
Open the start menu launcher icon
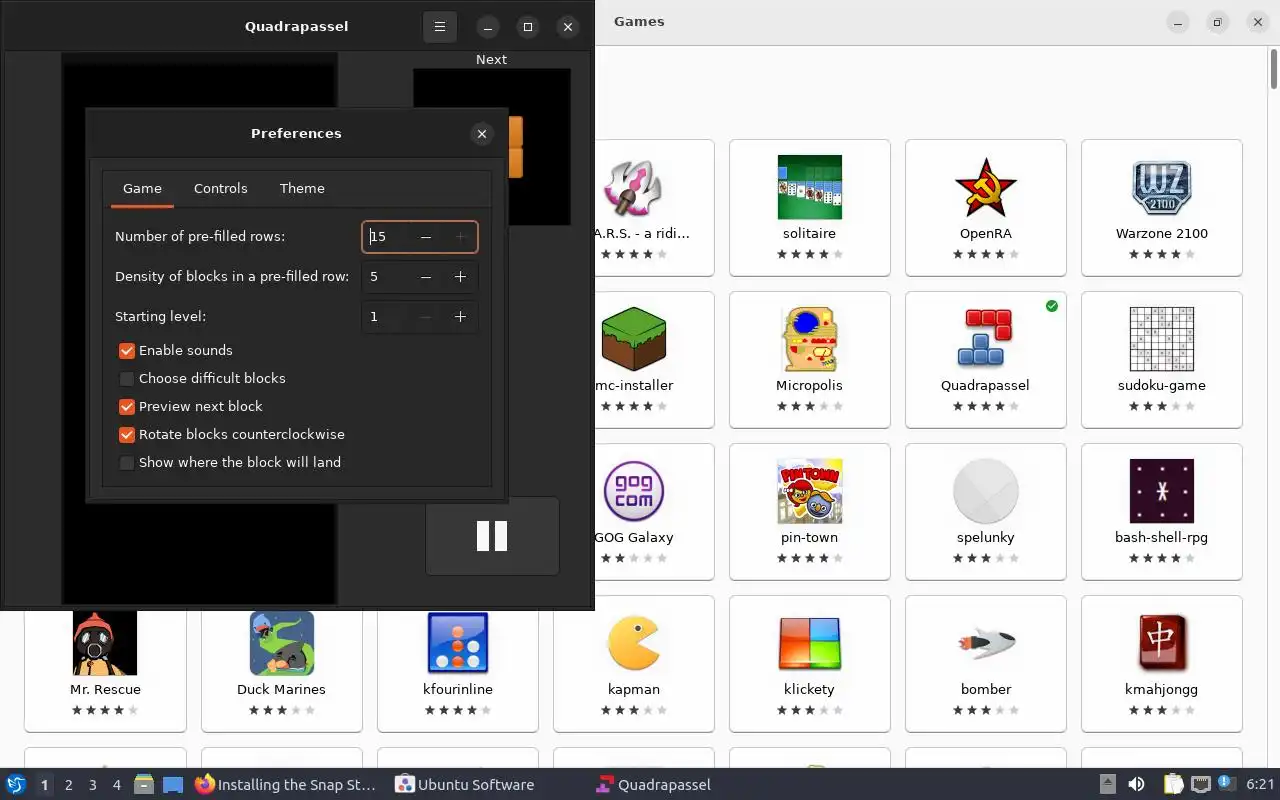click(x=16, y=785)
